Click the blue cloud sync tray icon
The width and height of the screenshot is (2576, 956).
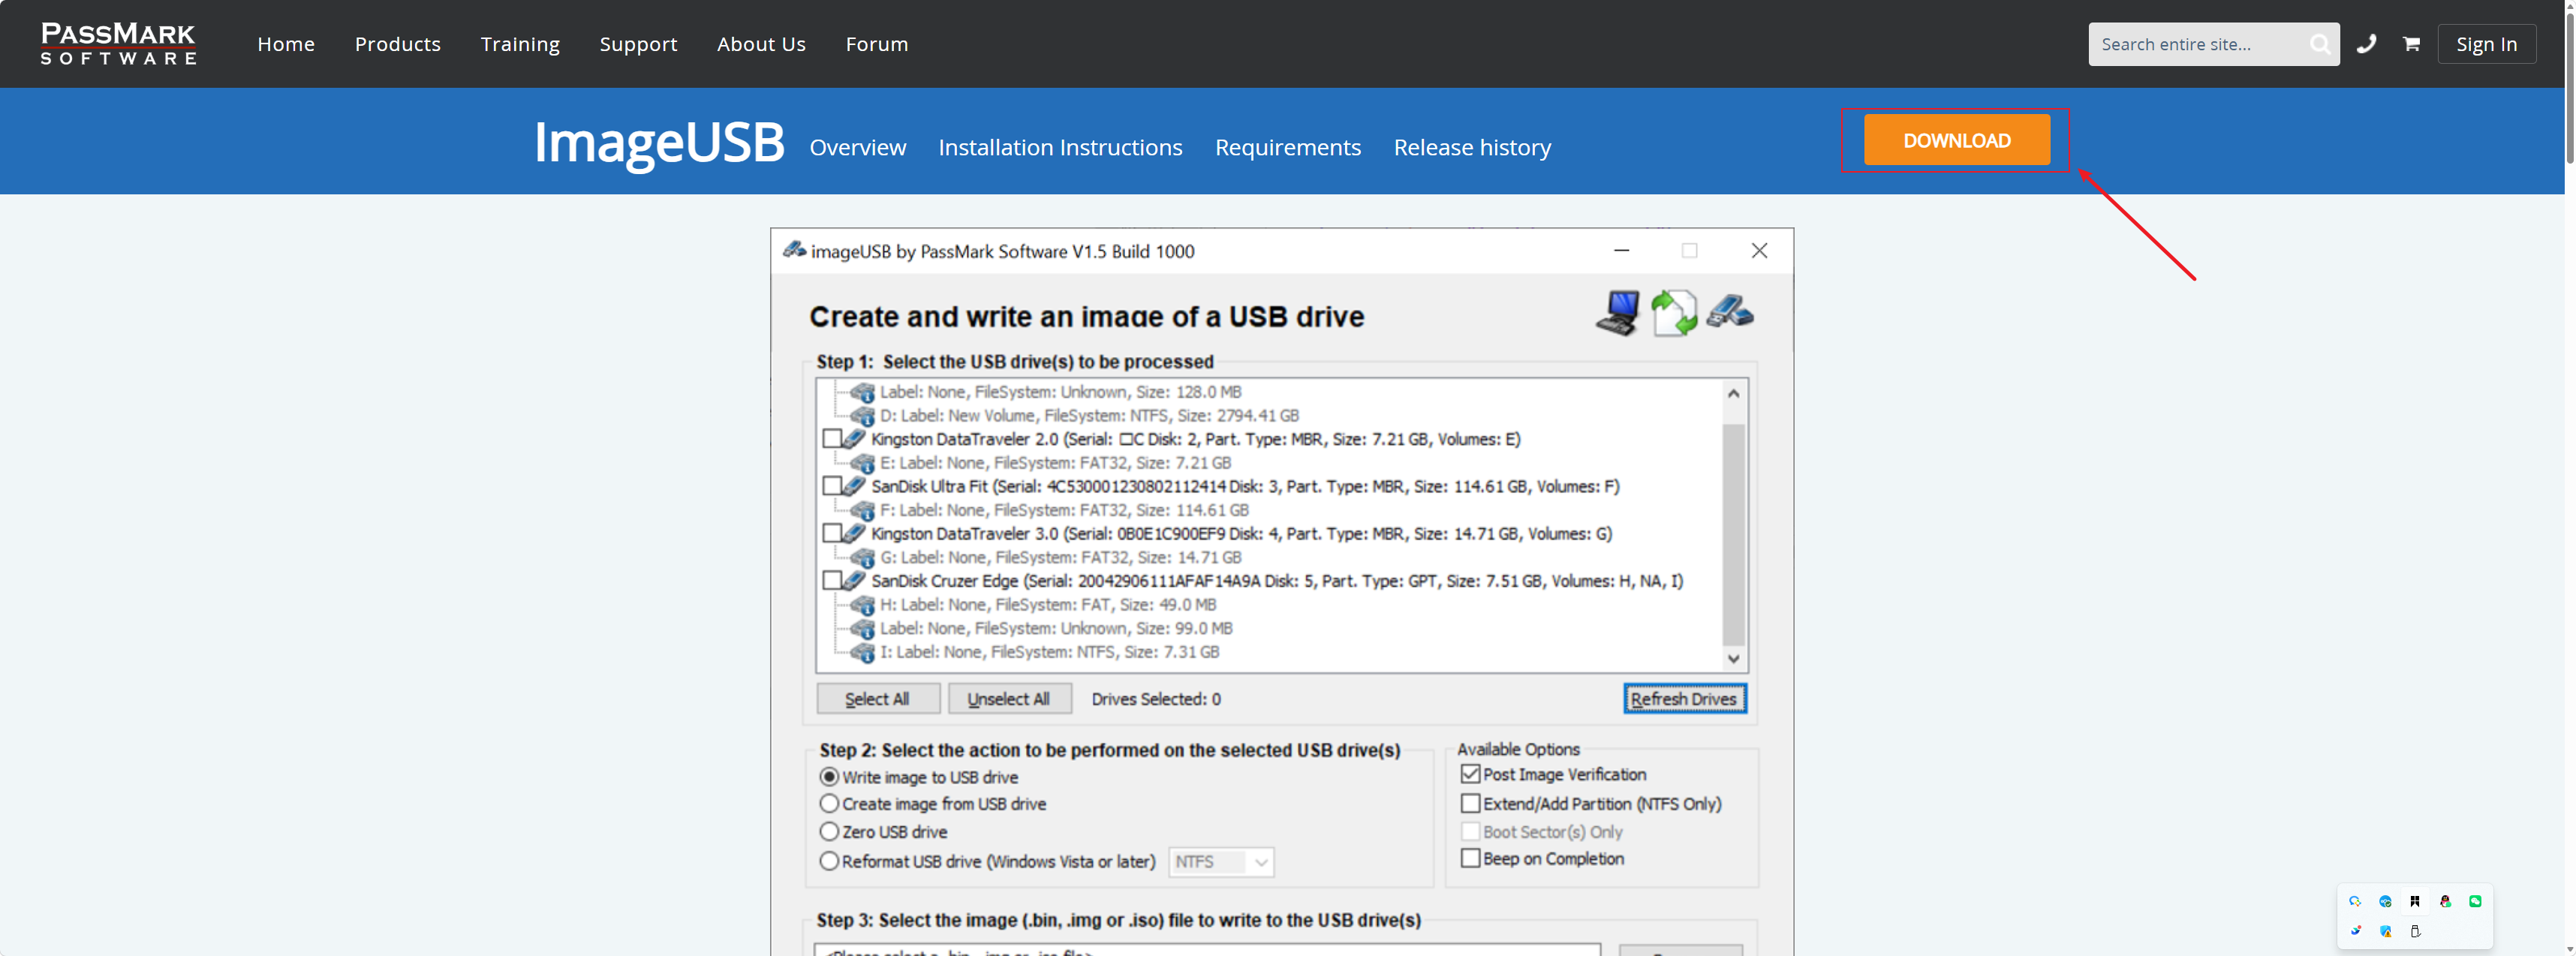[x=2385, y=901]
